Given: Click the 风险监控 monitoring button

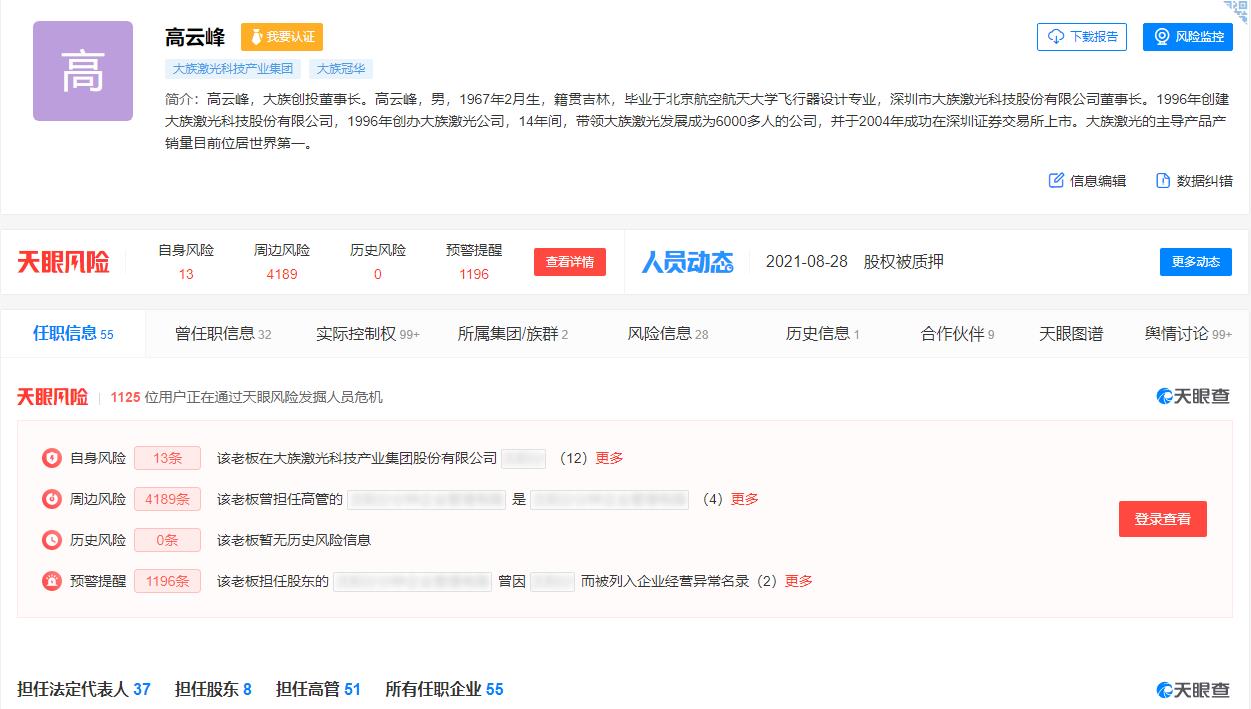Looking at the screenshot, I should [x=1188, y=37].
